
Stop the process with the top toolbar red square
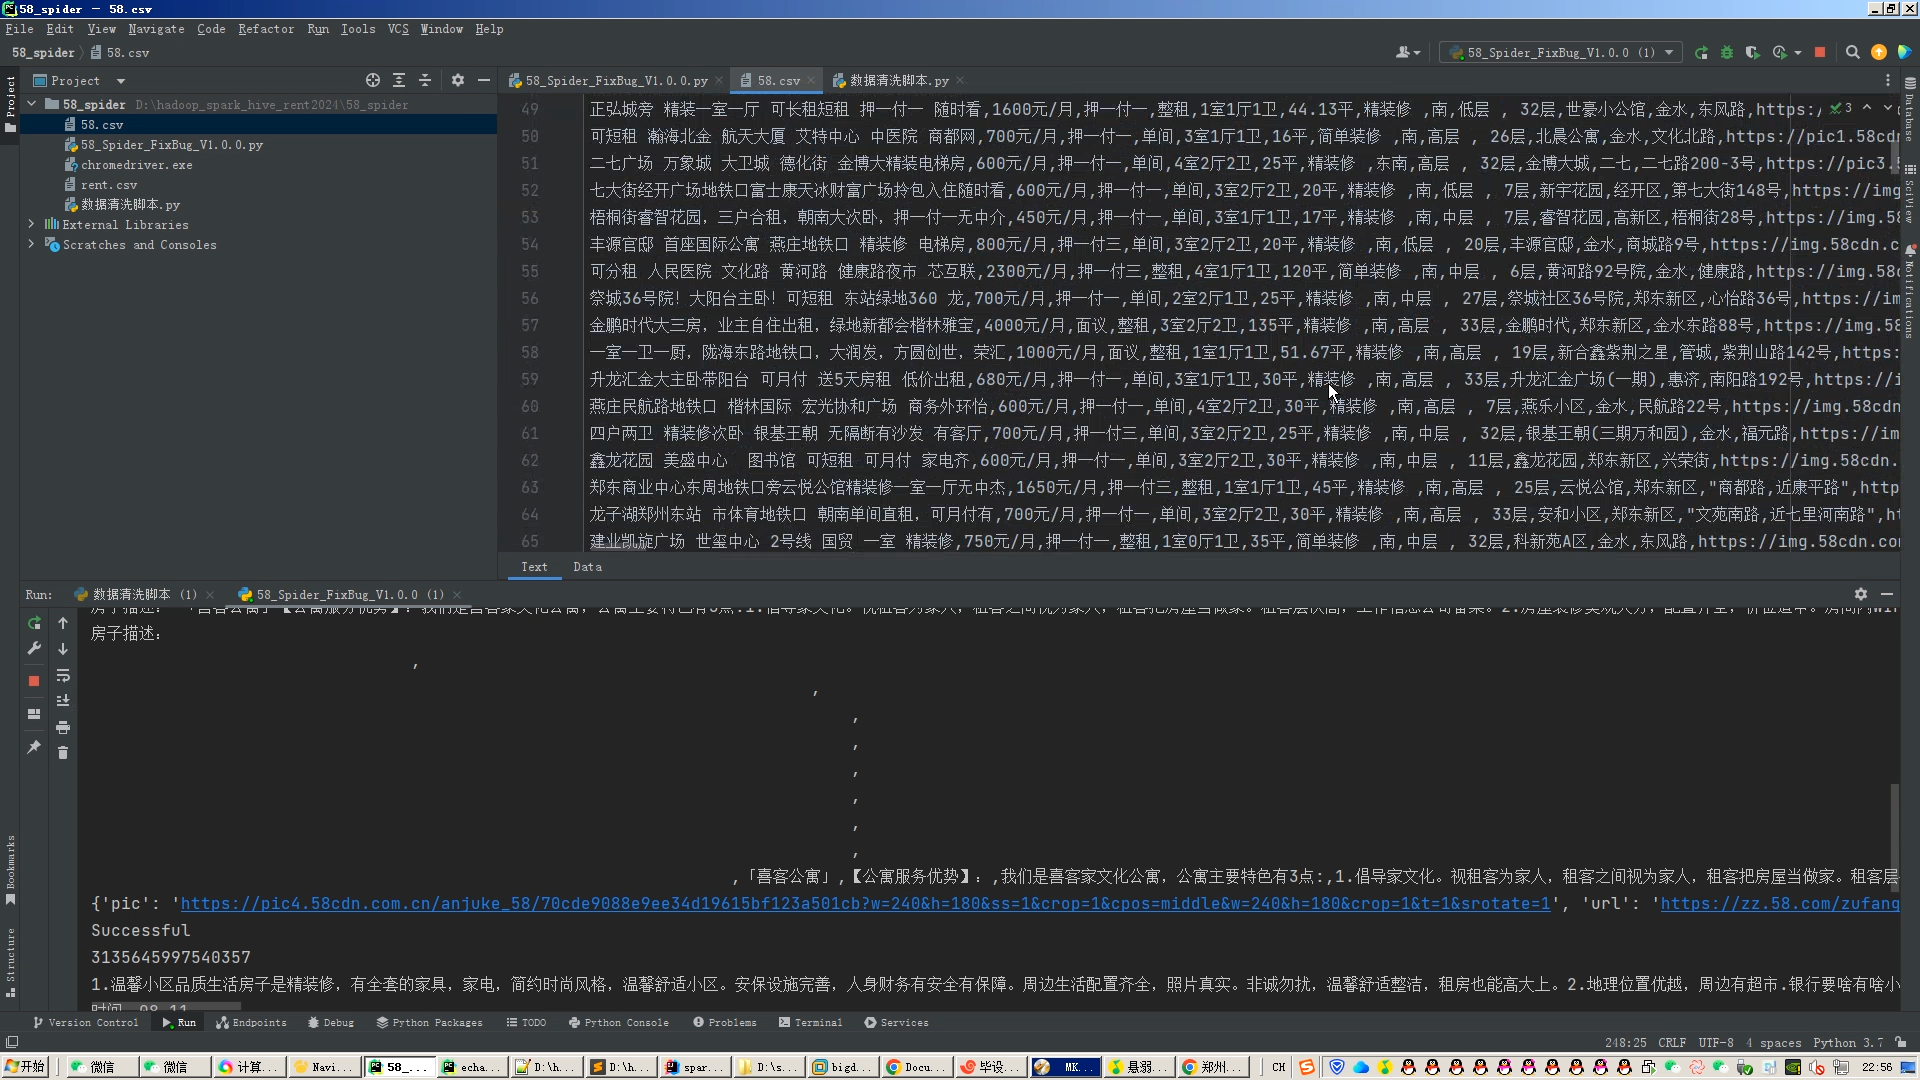(x=1820, y=53)
